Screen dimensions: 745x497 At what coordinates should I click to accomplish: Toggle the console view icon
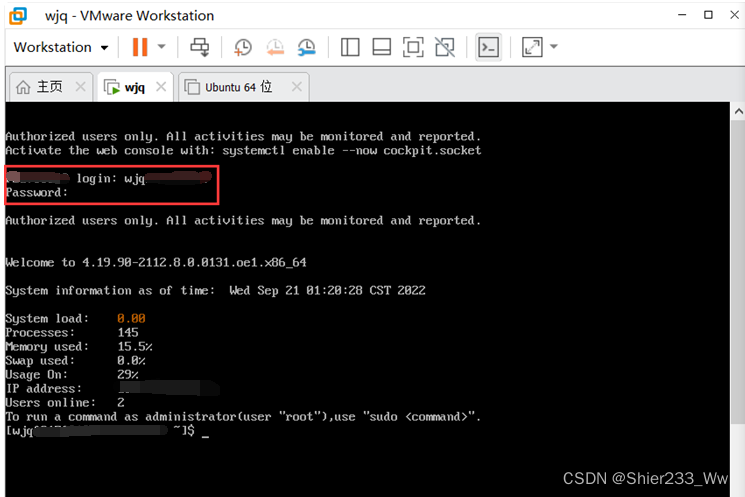pyautogui.click(x=488, y=47)
